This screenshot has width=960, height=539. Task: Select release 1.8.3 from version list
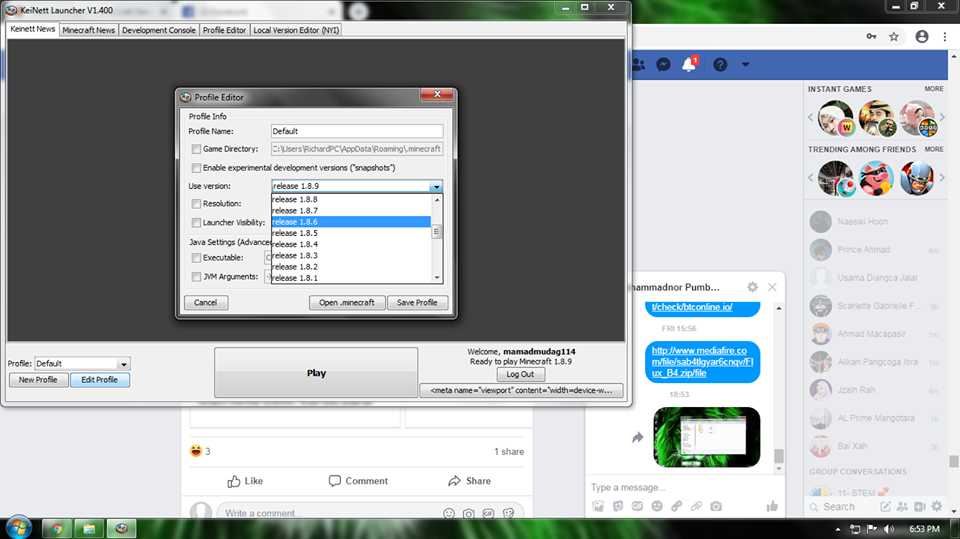click(351, 255)
